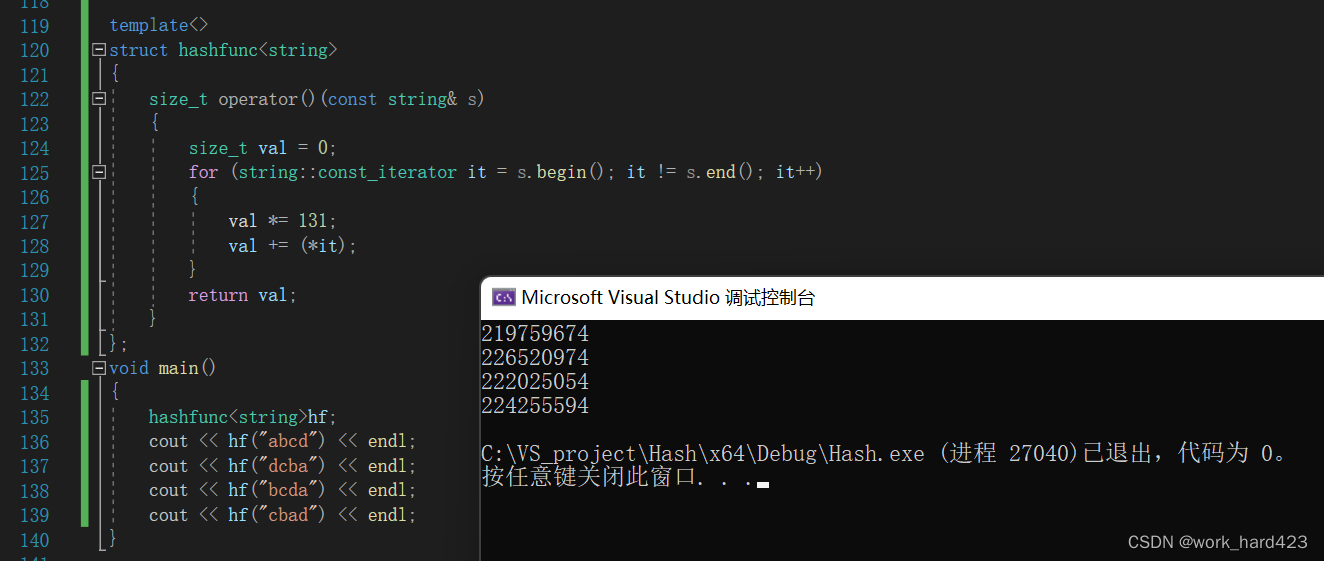Click line number 125 in gutter
The width and height of the screenshot is (1324, 561).
click(34, 172)
